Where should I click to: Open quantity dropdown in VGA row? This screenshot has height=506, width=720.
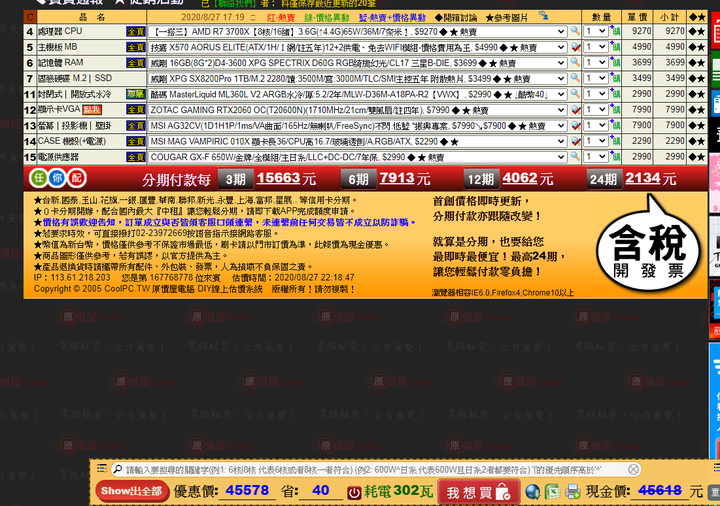tap(596, 110)
